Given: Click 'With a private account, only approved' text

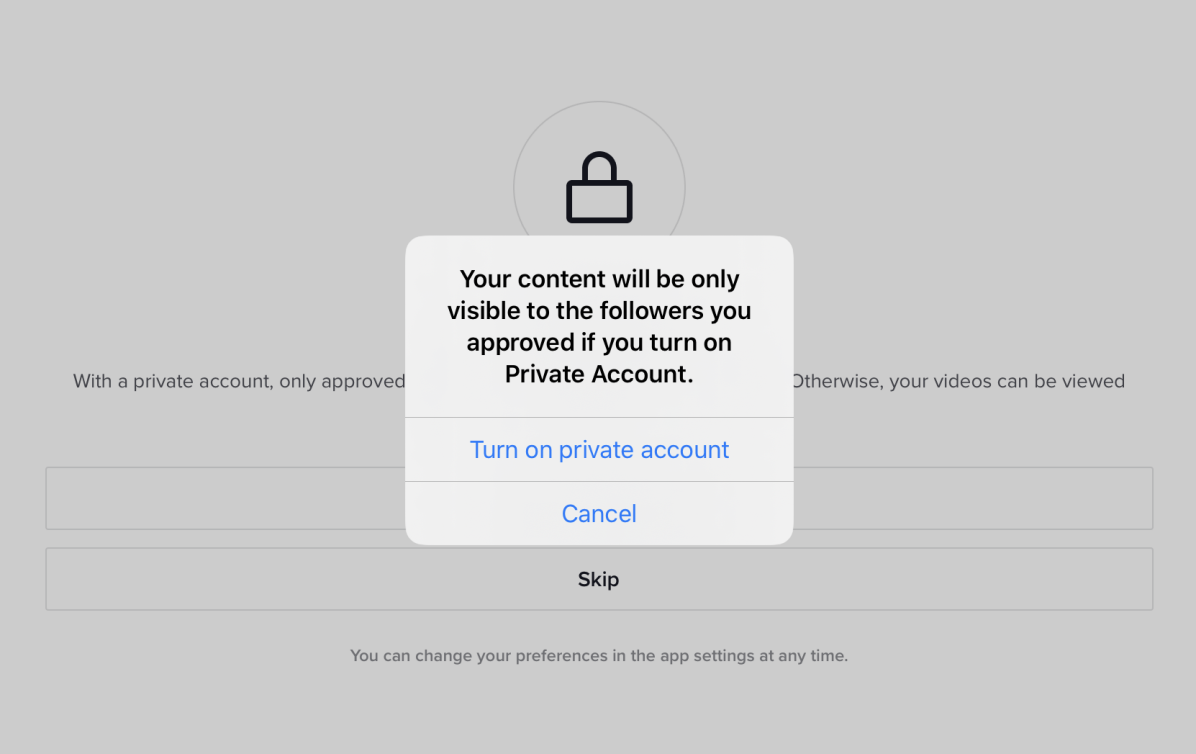Looking at the screenshot, I should 239,381.
